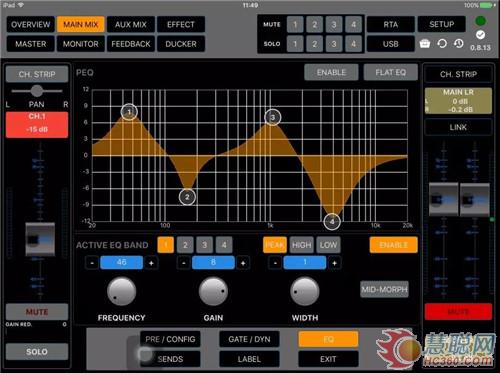Click the CH.1 fader handle
500x373 pixels.
click(40, 239)
